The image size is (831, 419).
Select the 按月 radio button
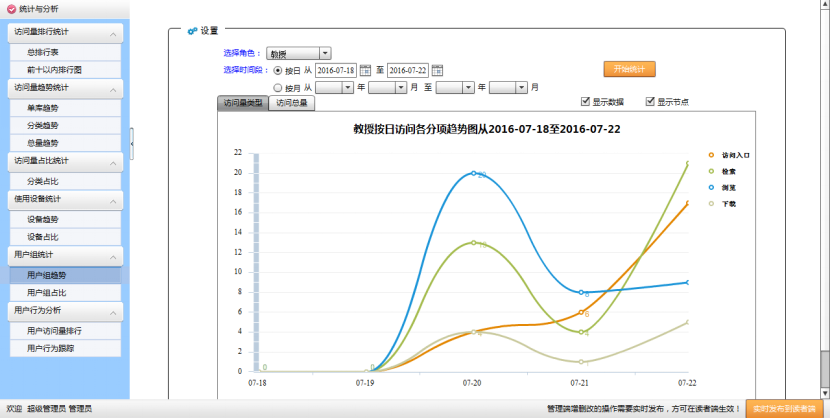click(x=278, y=88)
